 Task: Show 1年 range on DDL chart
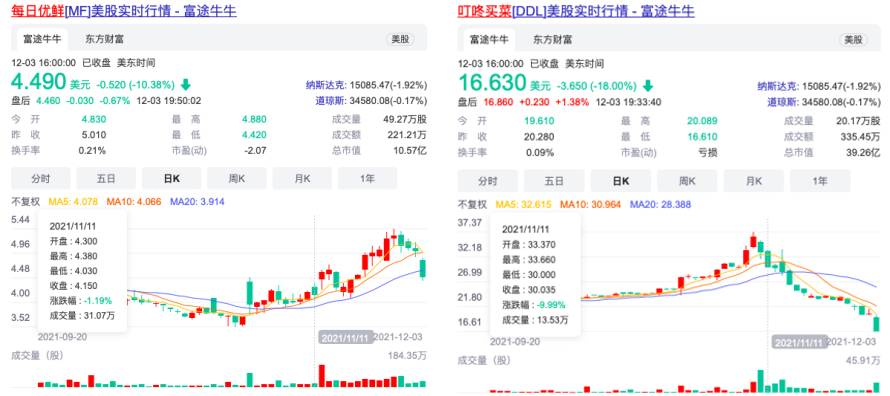tap(820, 181)
